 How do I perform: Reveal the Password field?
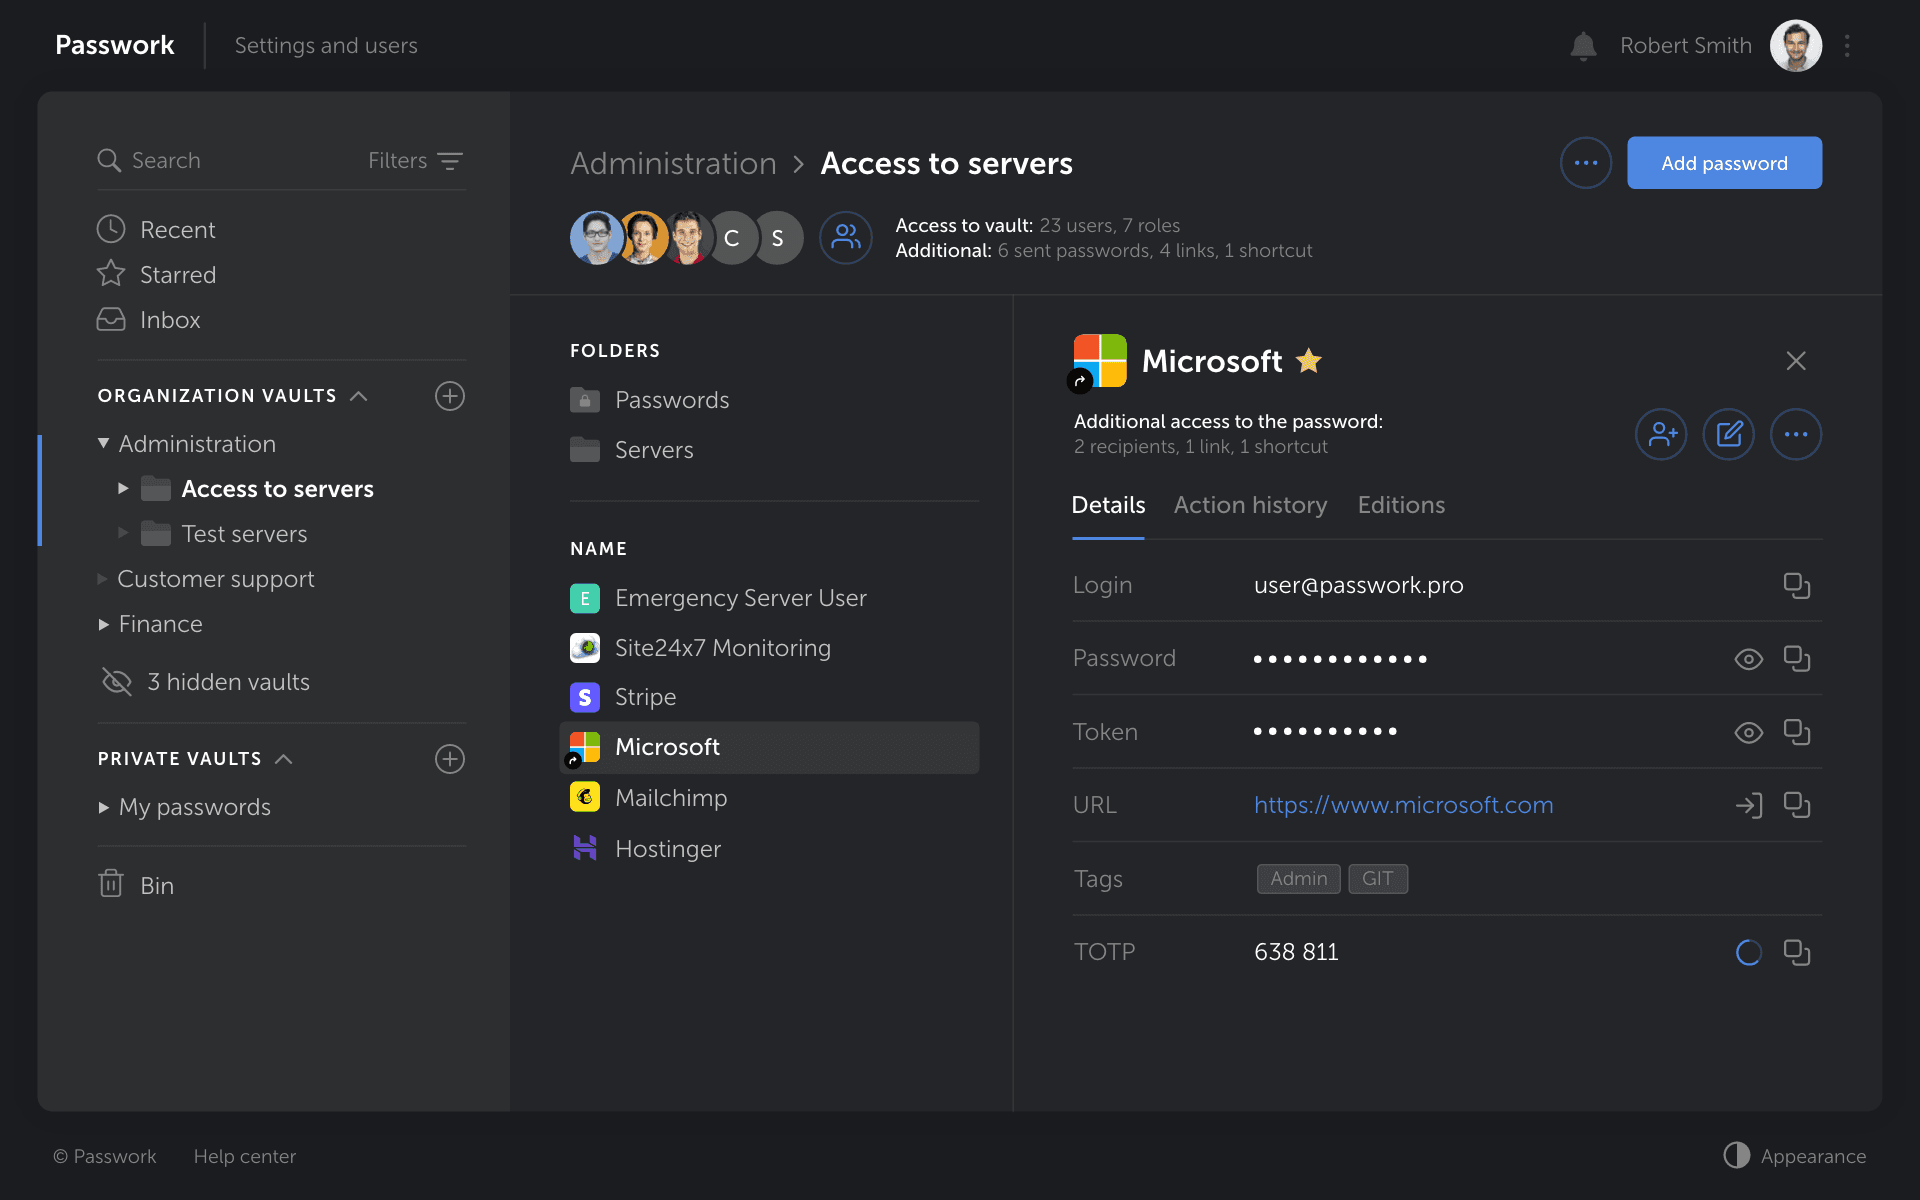(1748, 659)
